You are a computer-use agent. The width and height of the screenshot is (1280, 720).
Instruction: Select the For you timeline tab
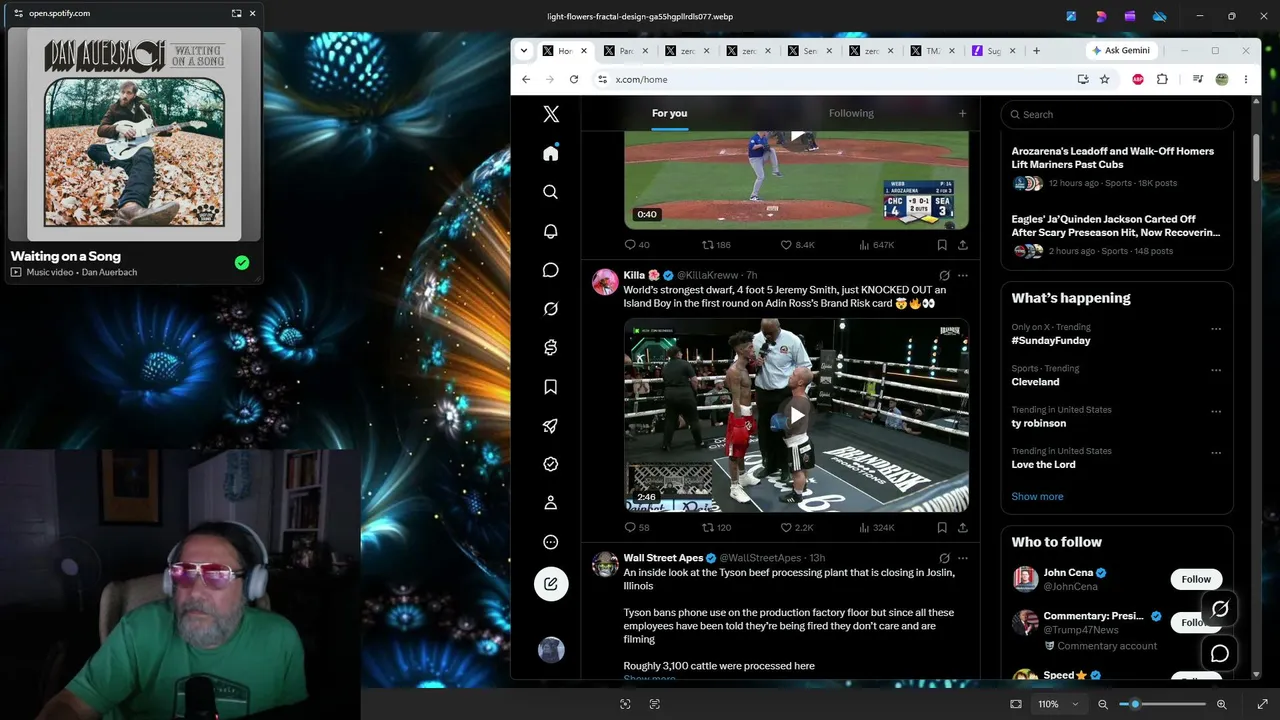coord(670,113)
